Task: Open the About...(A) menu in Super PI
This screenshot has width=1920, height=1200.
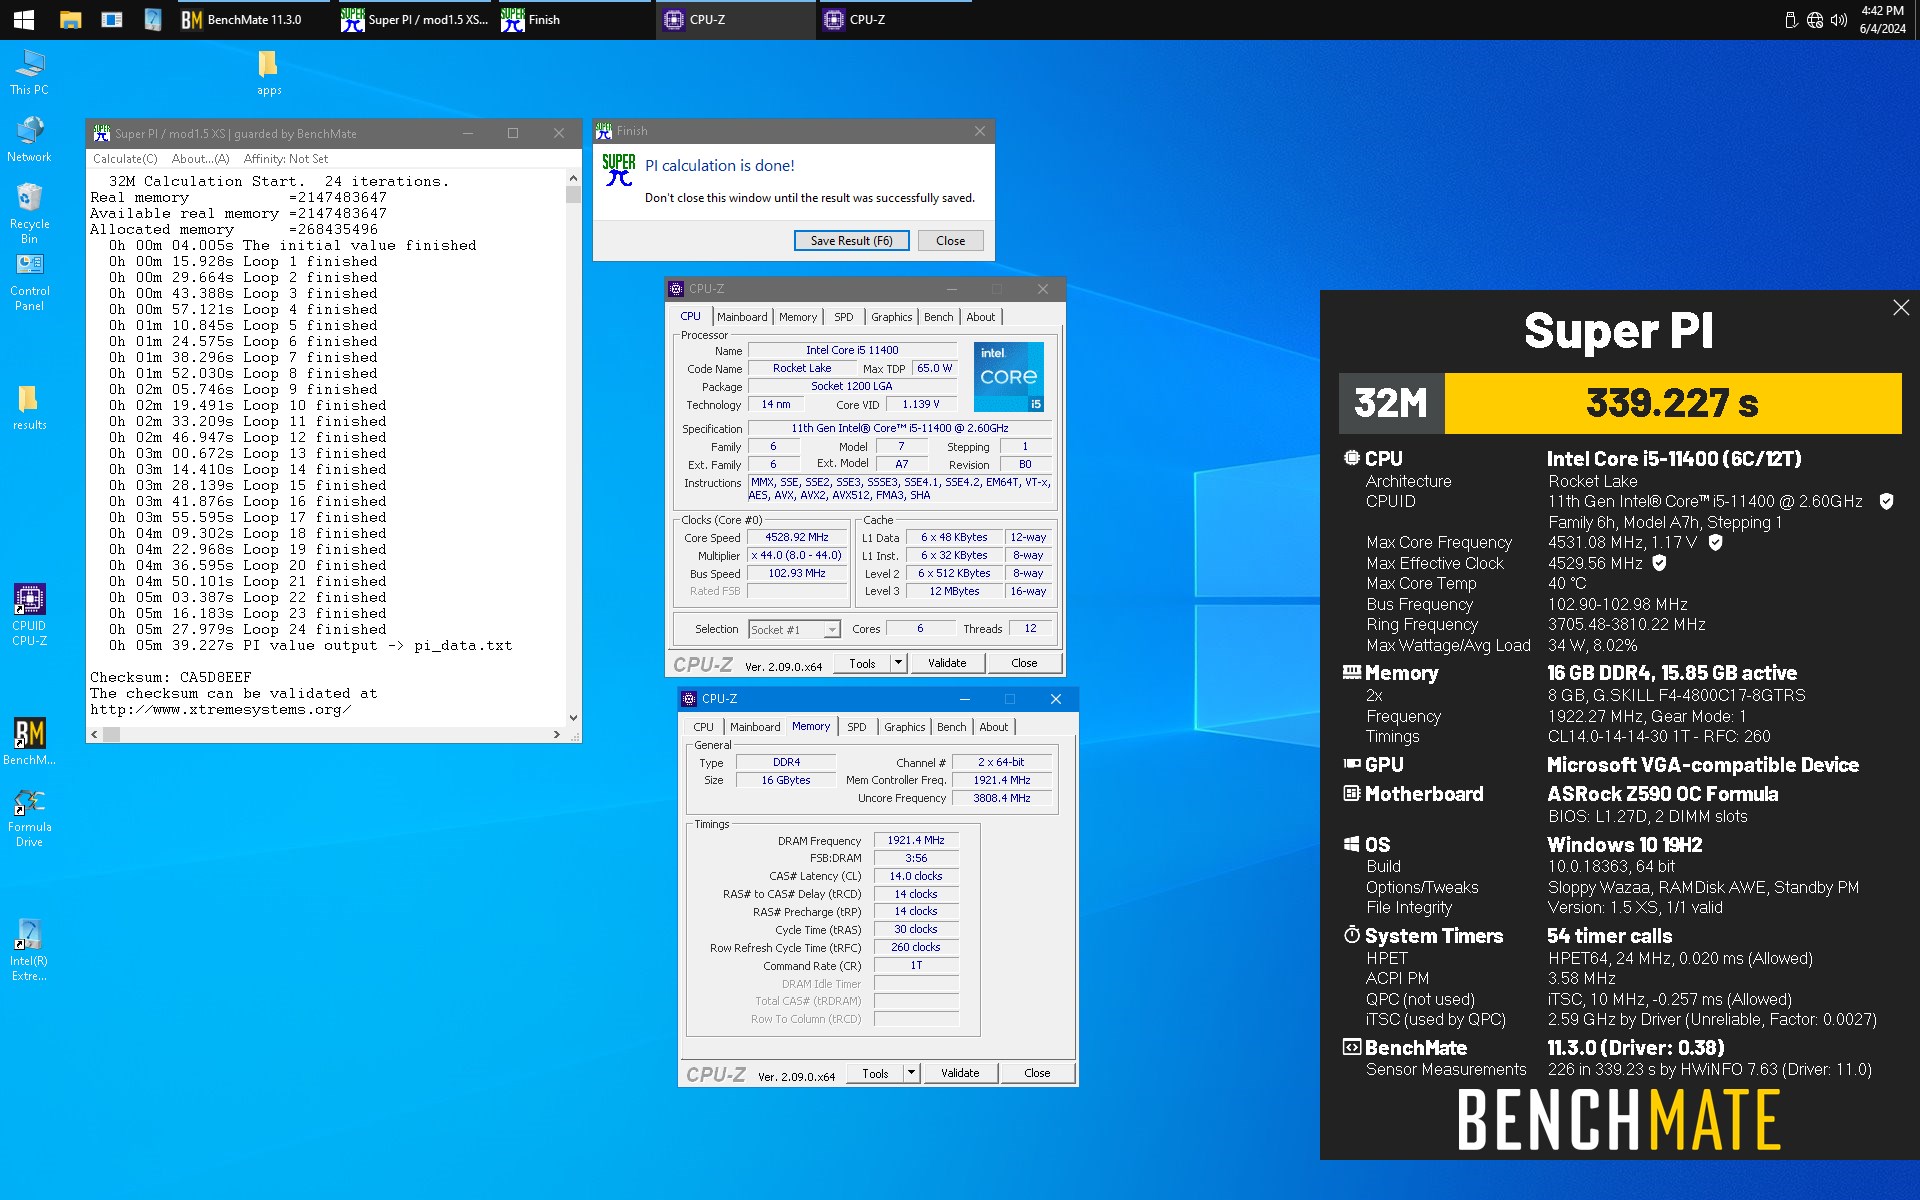Action: [x=200, y=159]
